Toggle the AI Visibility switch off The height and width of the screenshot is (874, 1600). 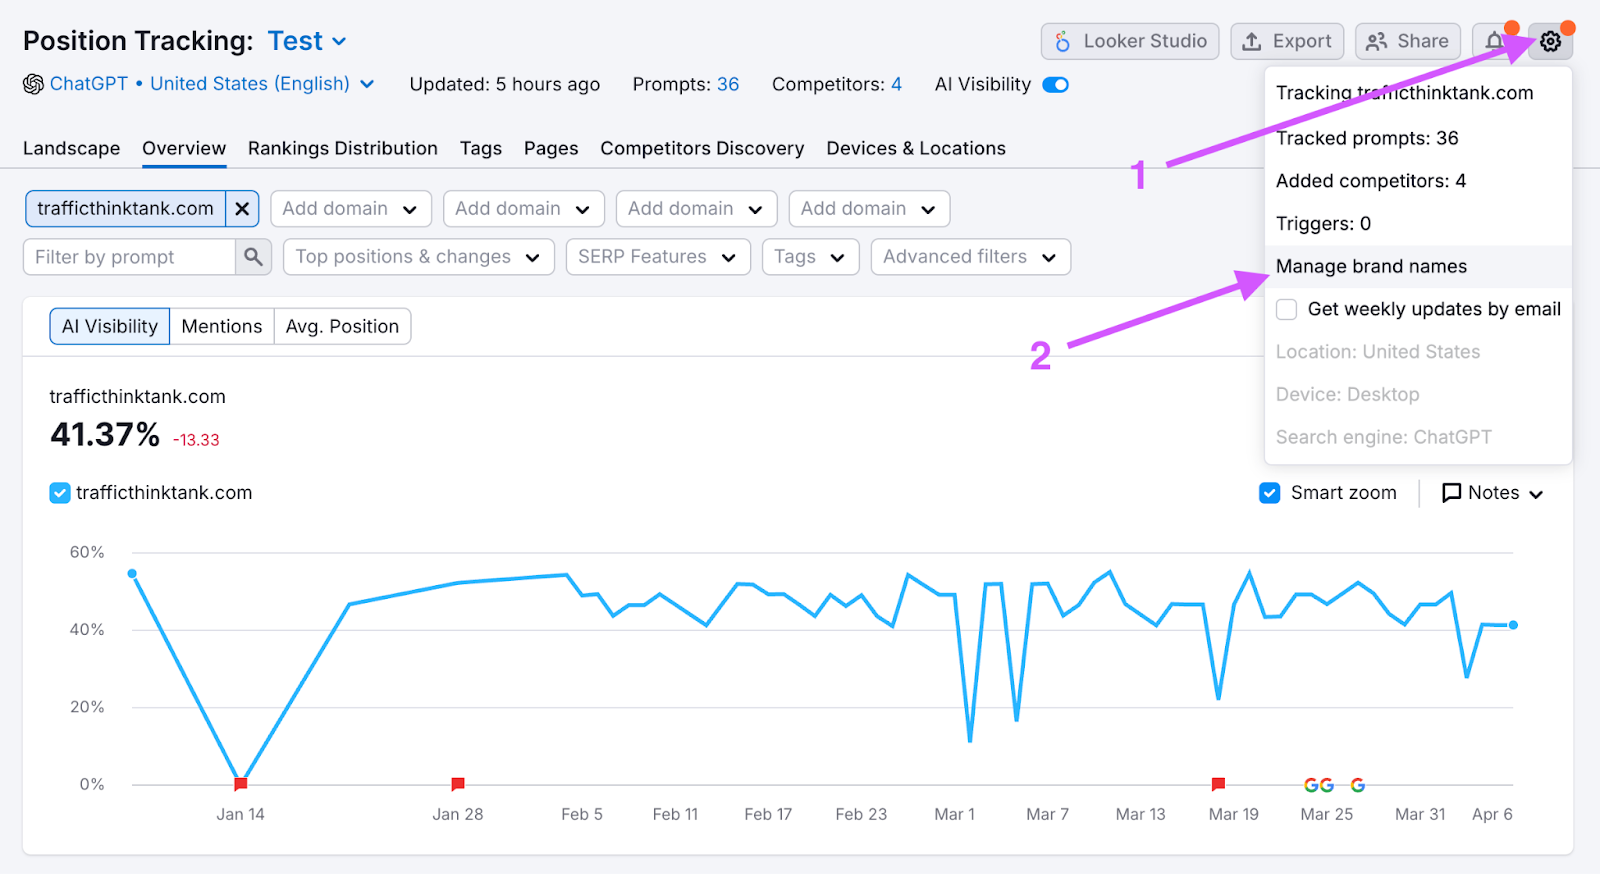point(1055,85)
